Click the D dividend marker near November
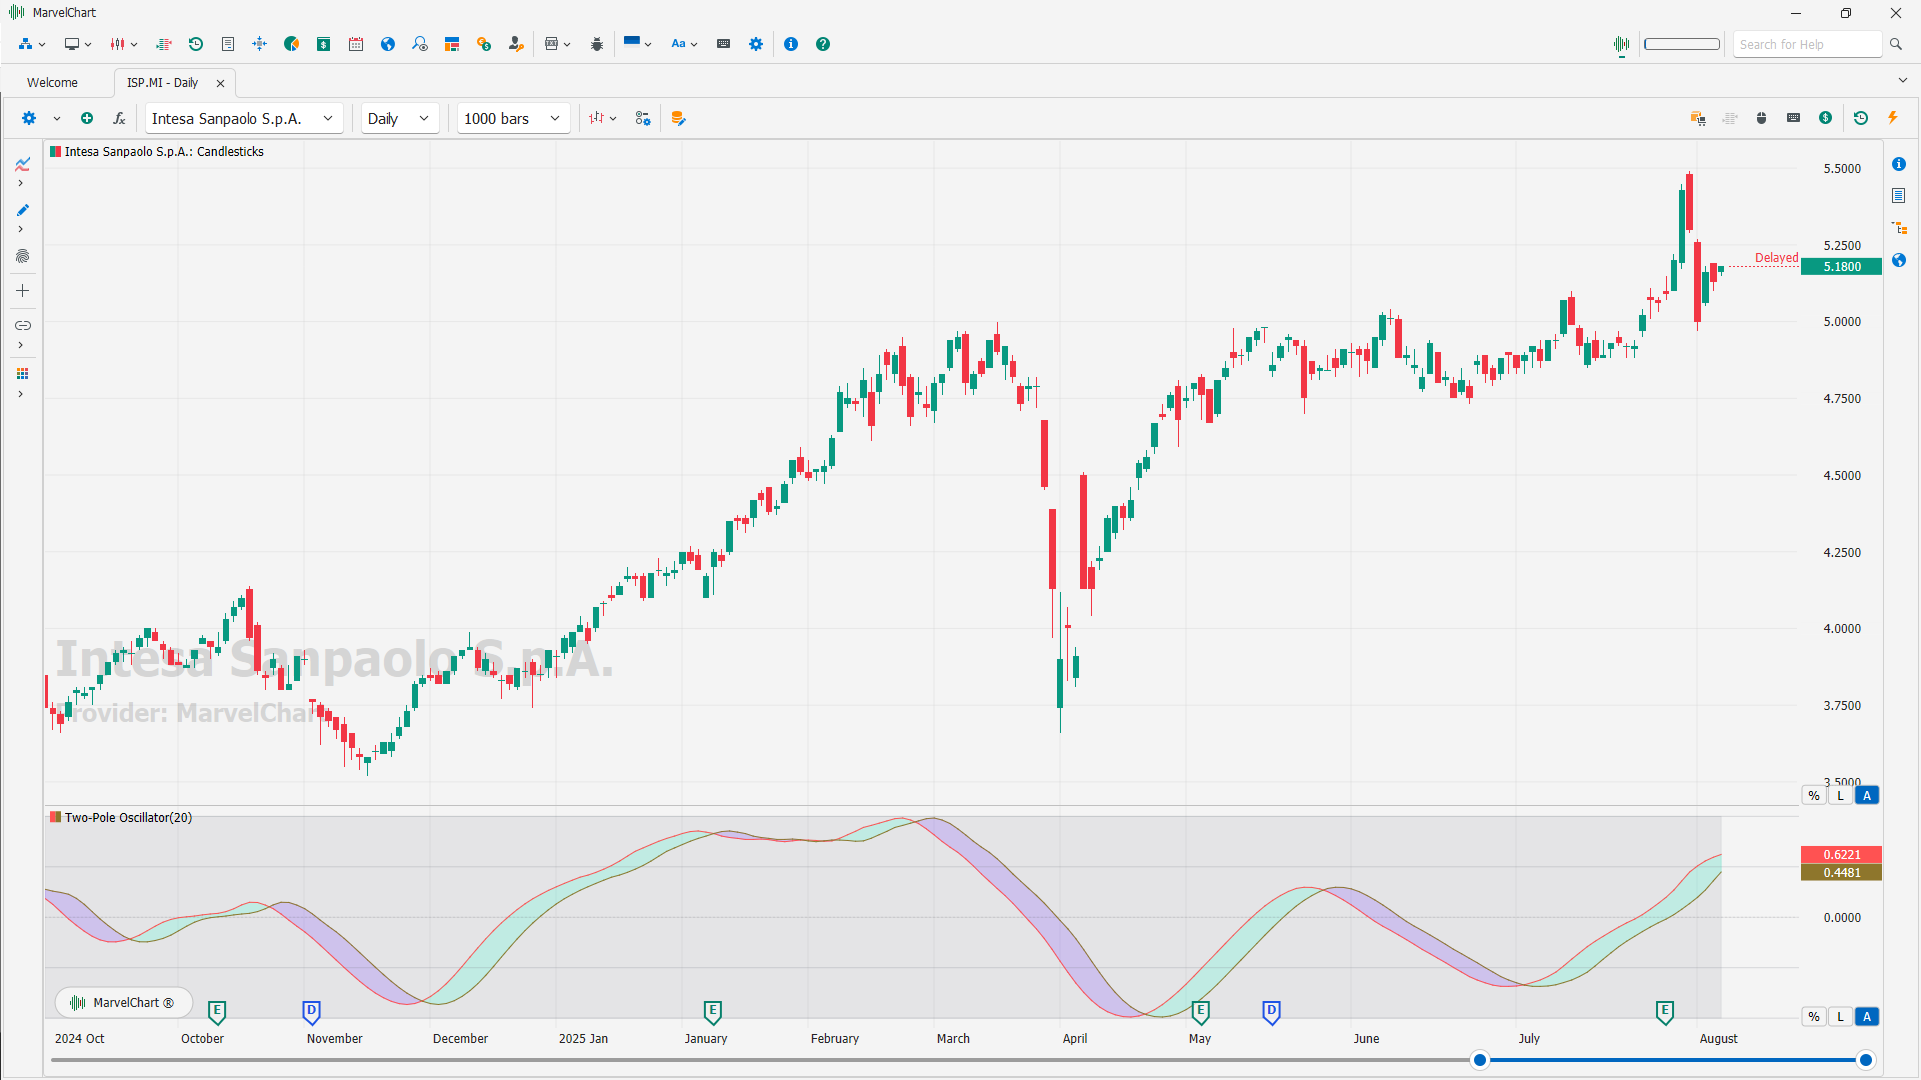The width and height of the screenshot is (1921, 1080). (311, 1012)
